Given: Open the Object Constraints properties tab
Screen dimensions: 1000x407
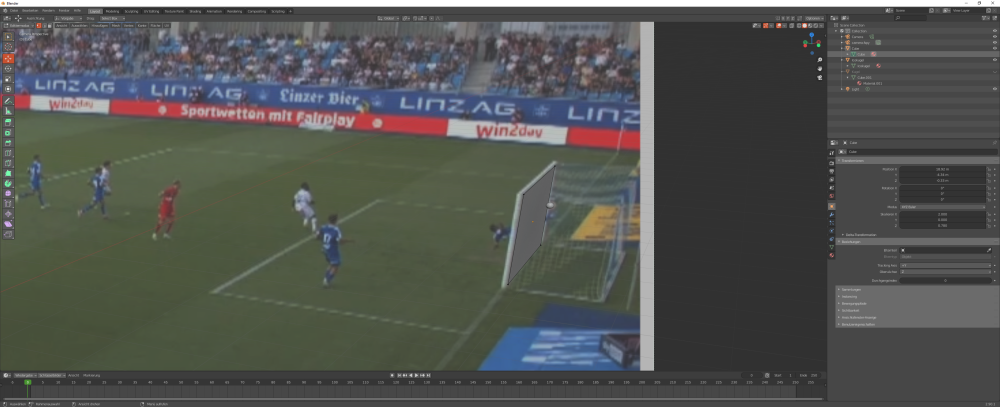Looking at the screenshot, I should tap(832, 239).
